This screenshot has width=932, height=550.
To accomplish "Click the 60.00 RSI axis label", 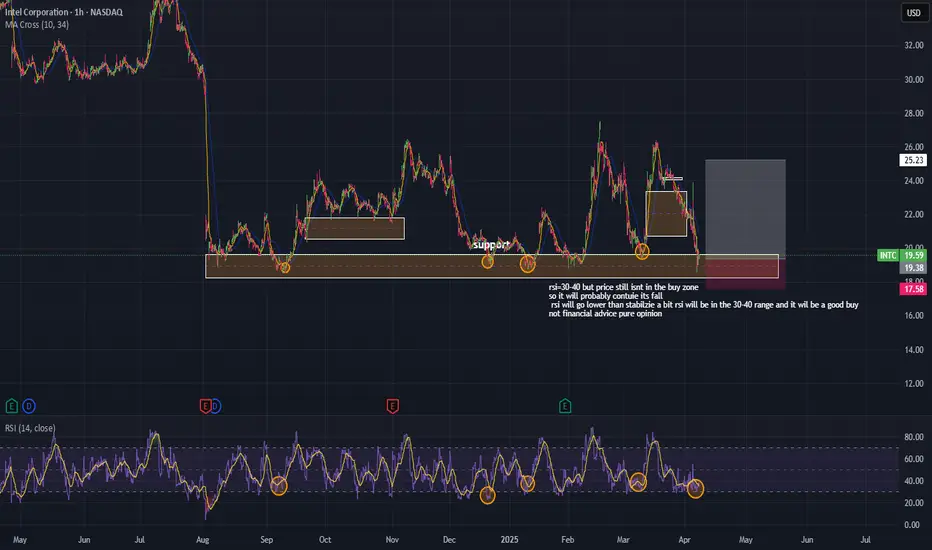I will coord(914,459).
